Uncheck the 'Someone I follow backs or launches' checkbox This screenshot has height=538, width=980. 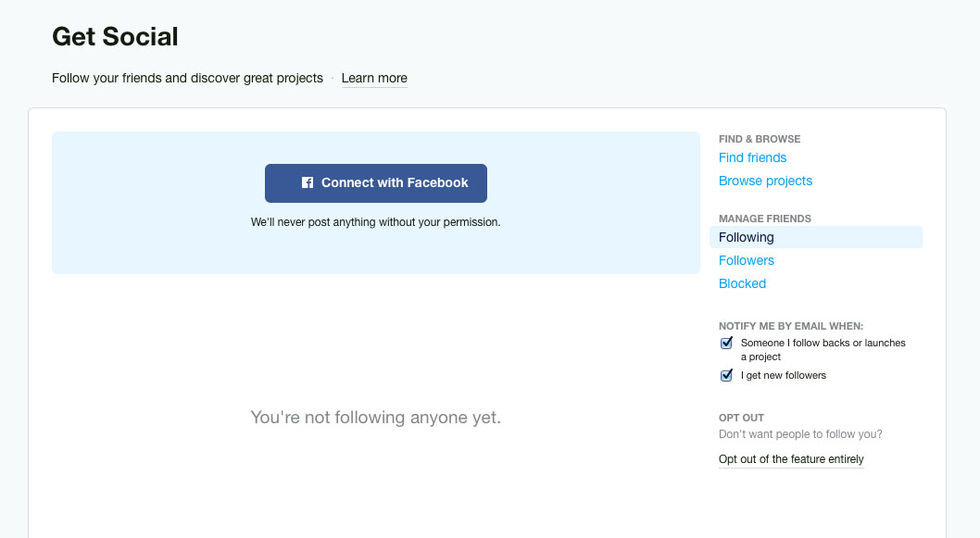(727, 343)
